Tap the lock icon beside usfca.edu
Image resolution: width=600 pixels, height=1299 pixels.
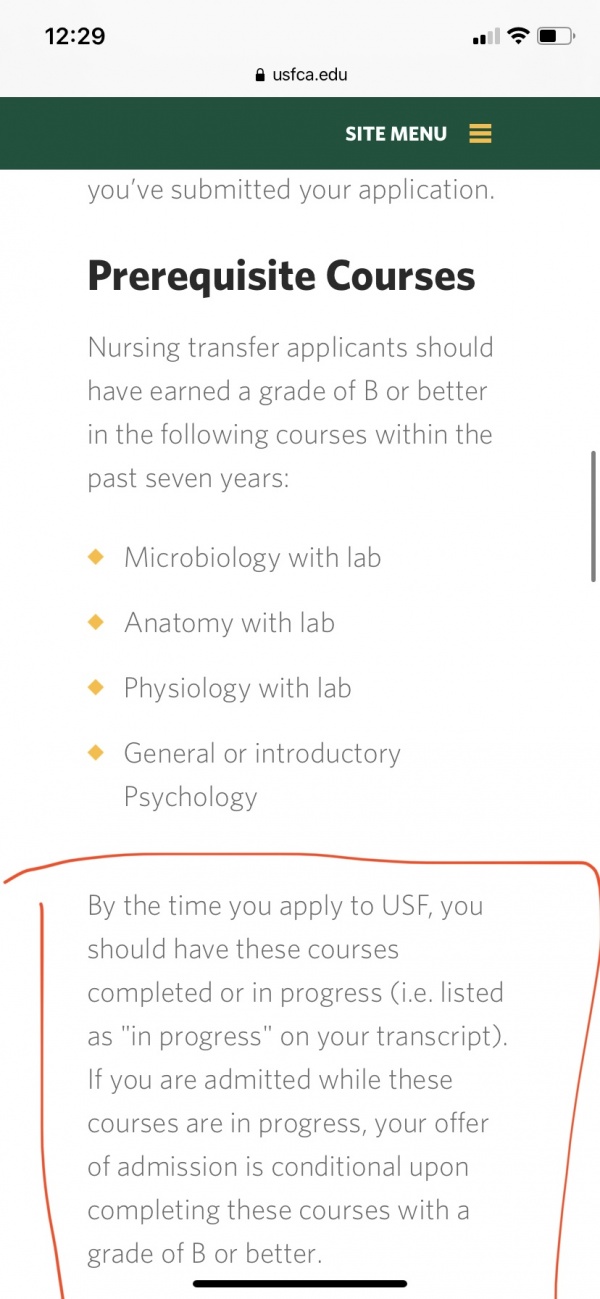(261, 74)
